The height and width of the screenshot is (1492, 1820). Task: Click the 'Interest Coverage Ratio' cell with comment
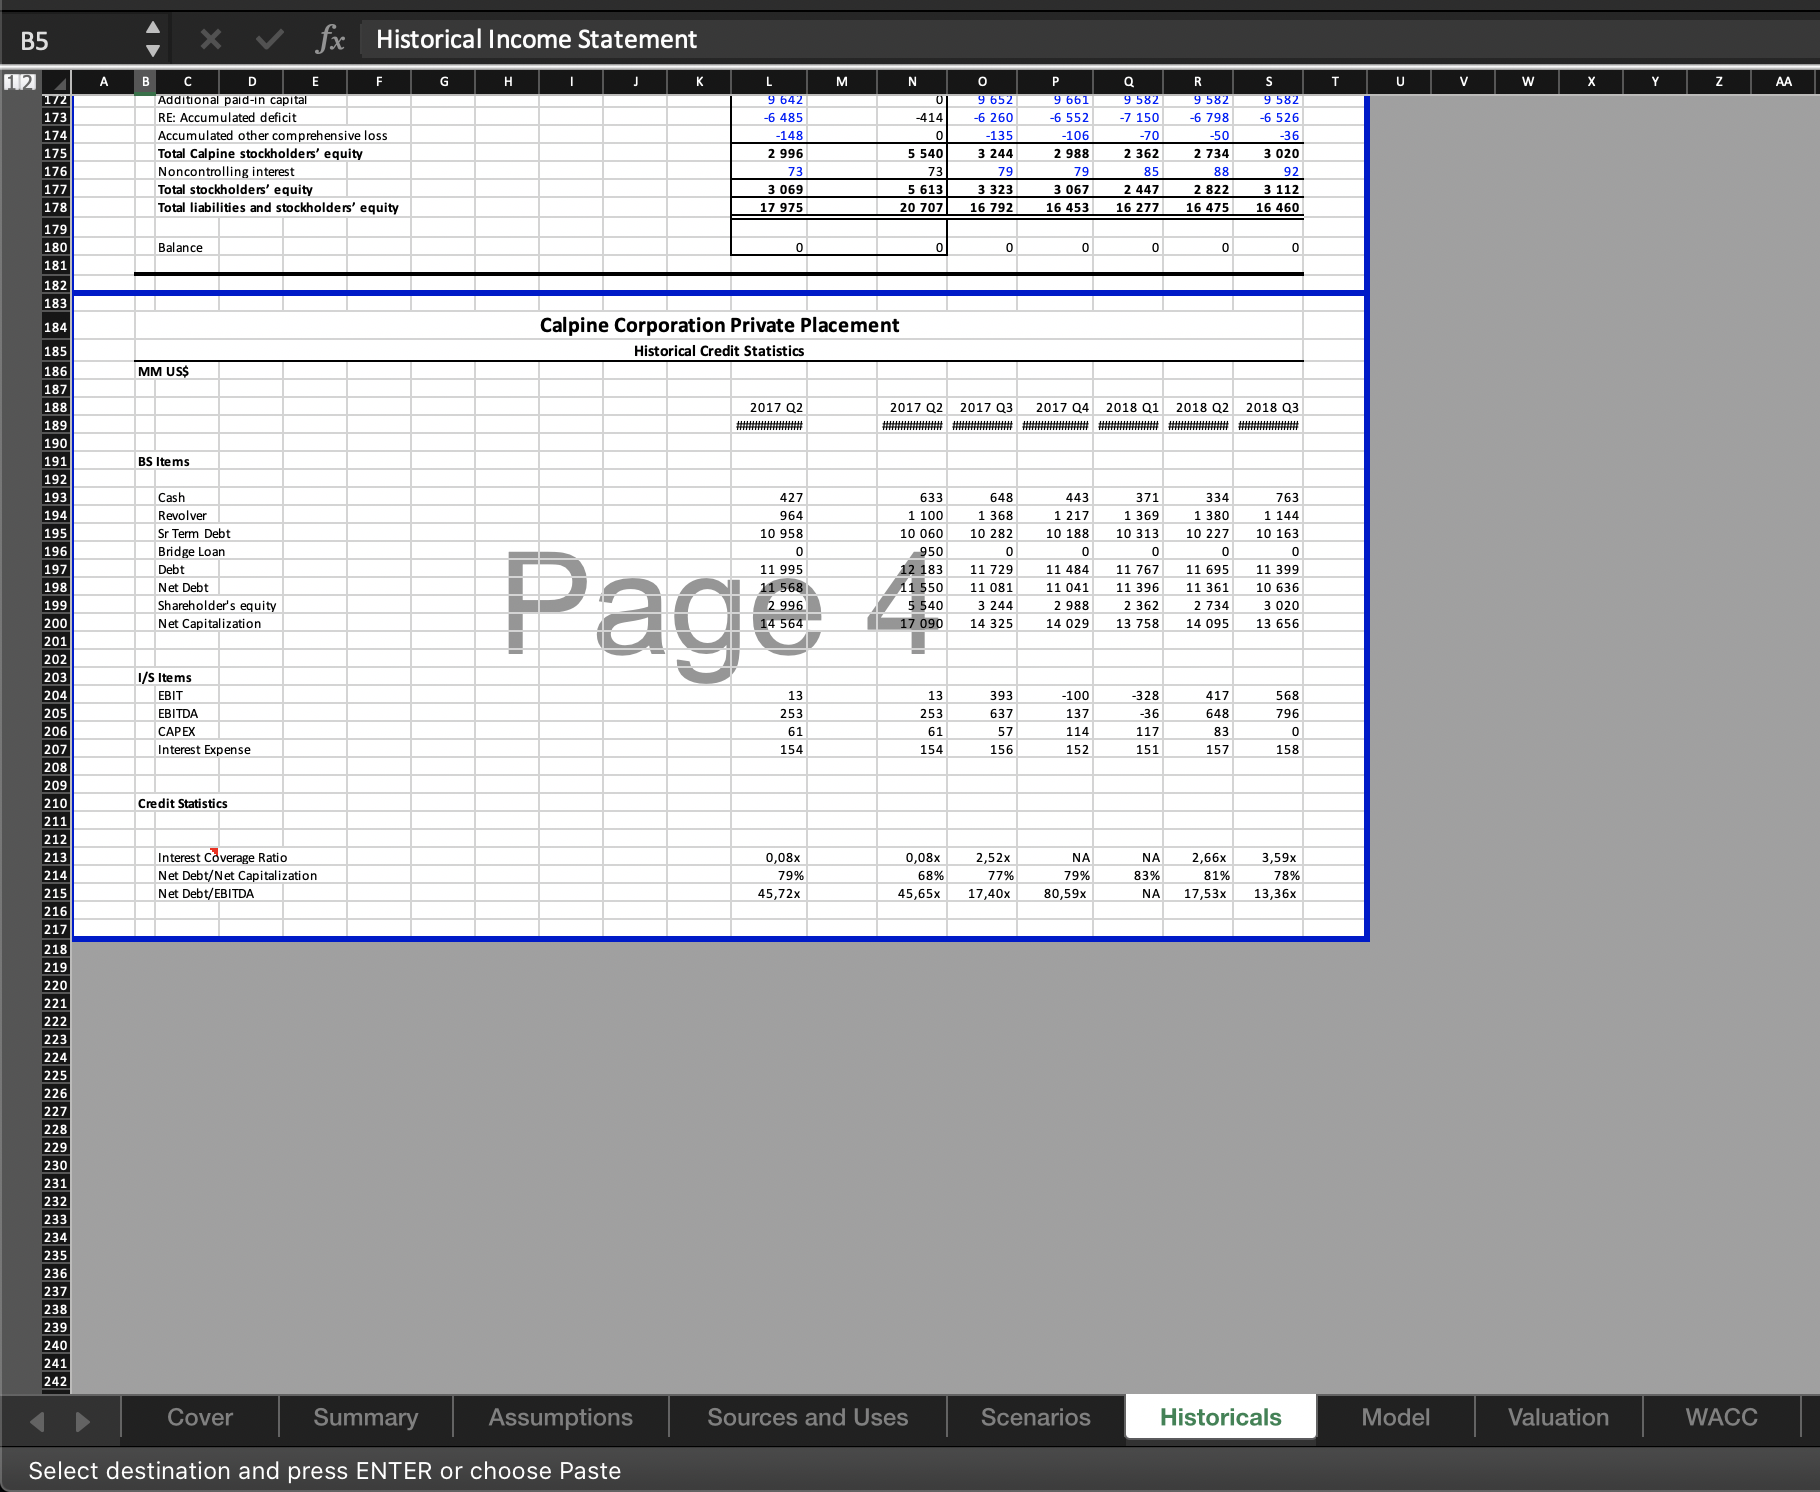click(222, 857)
